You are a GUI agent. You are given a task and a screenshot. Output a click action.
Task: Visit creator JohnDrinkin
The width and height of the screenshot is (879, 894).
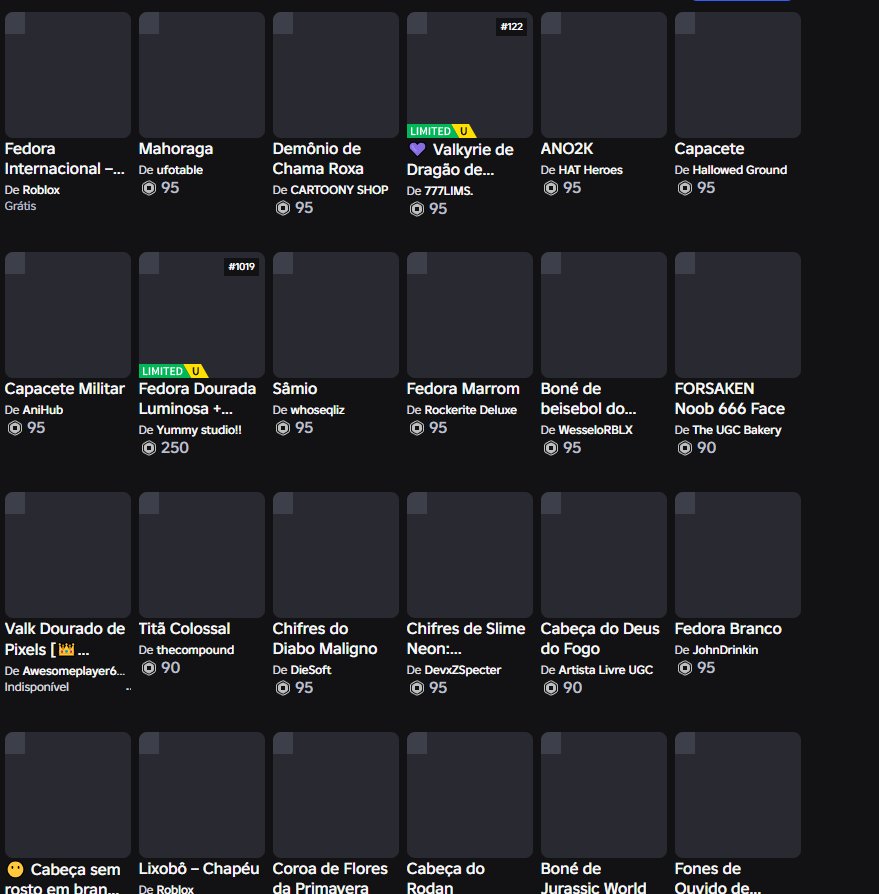point(725,650)
